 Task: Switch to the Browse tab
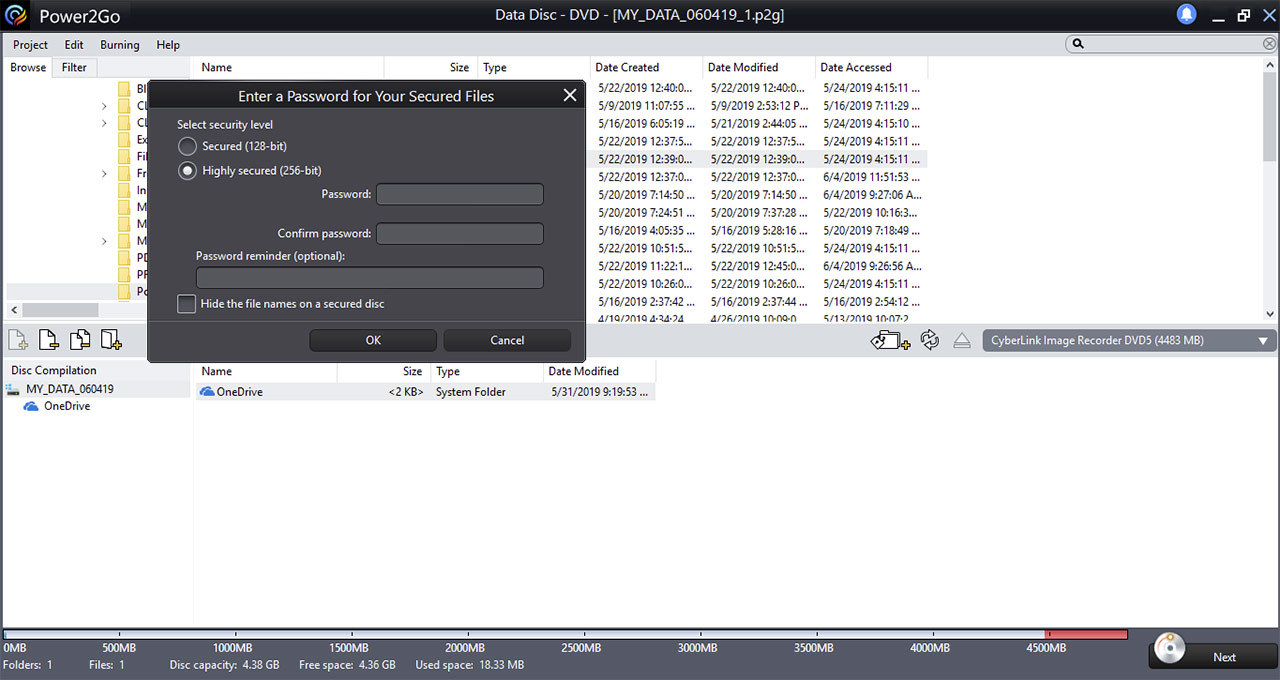tap(28, 67)
